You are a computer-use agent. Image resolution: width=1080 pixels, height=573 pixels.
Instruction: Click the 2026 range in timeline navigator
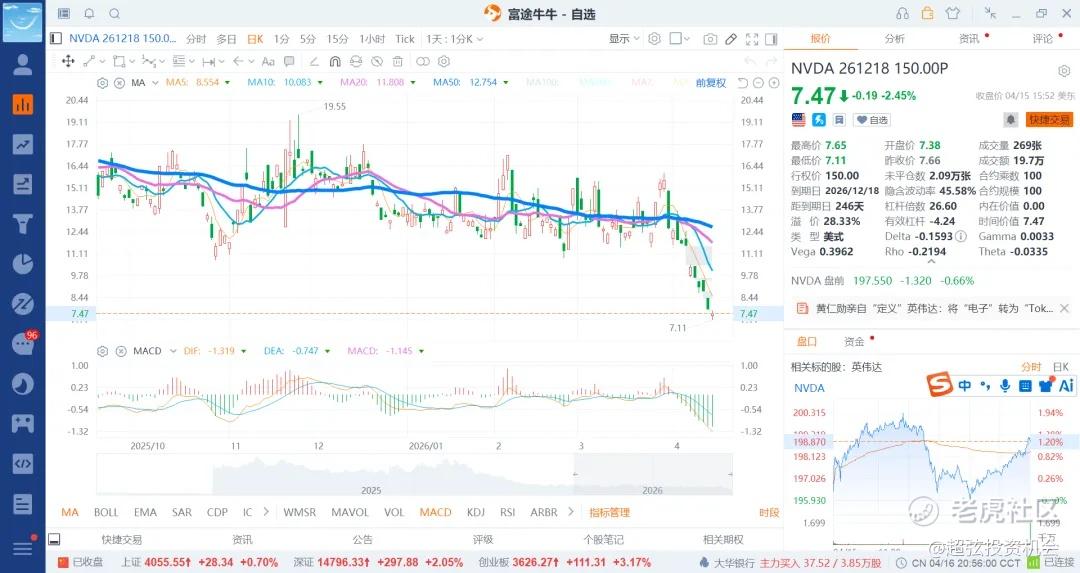click(x=652, y=490)
